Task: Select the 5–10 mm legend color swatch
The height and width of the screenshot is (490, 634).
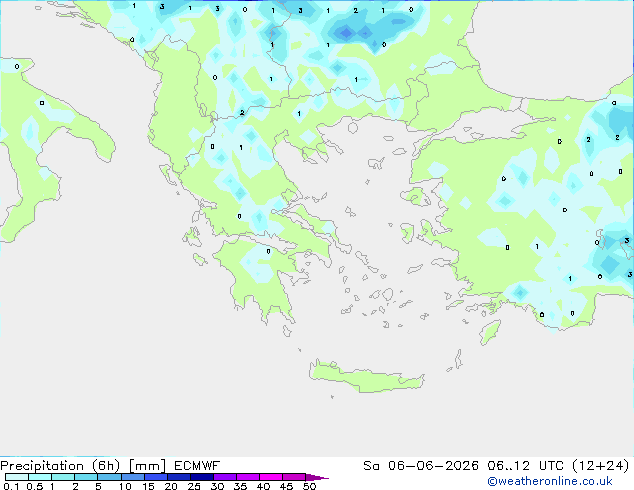Action: pyautogui.click(x=110, y=477)
